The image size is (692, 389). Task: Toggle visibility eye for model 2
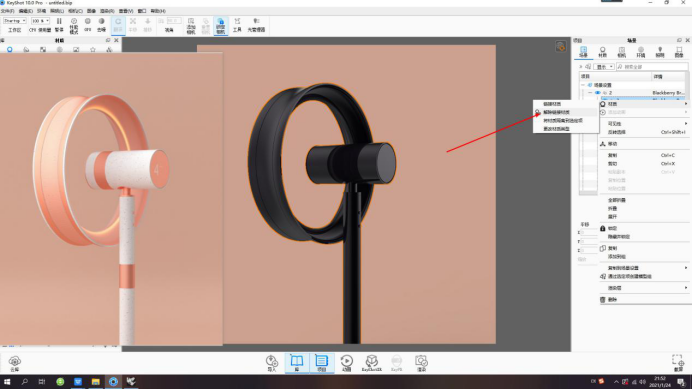598,93
